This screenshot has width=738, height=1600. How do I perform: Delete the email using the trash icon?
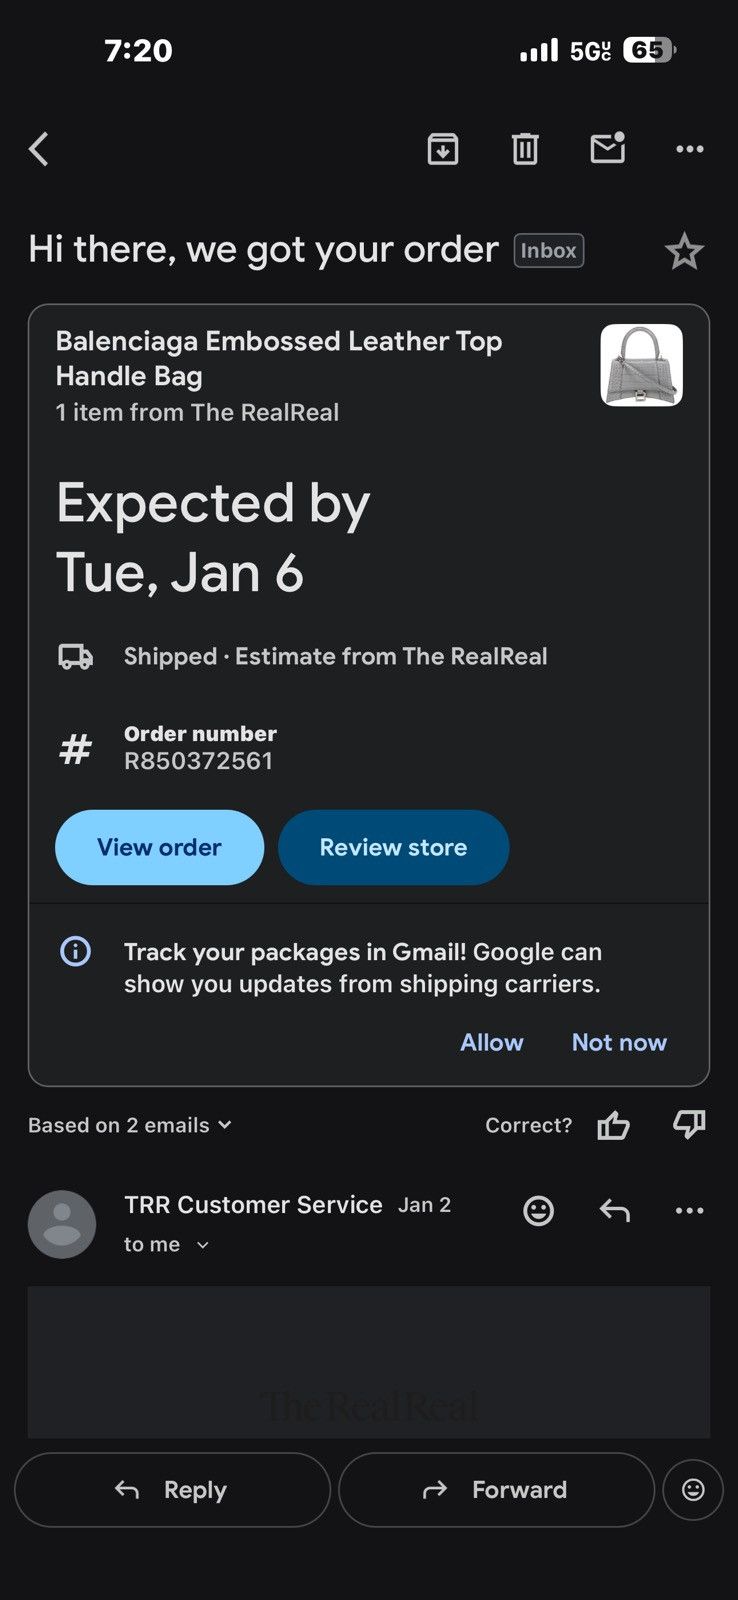(x=525, y=149)
